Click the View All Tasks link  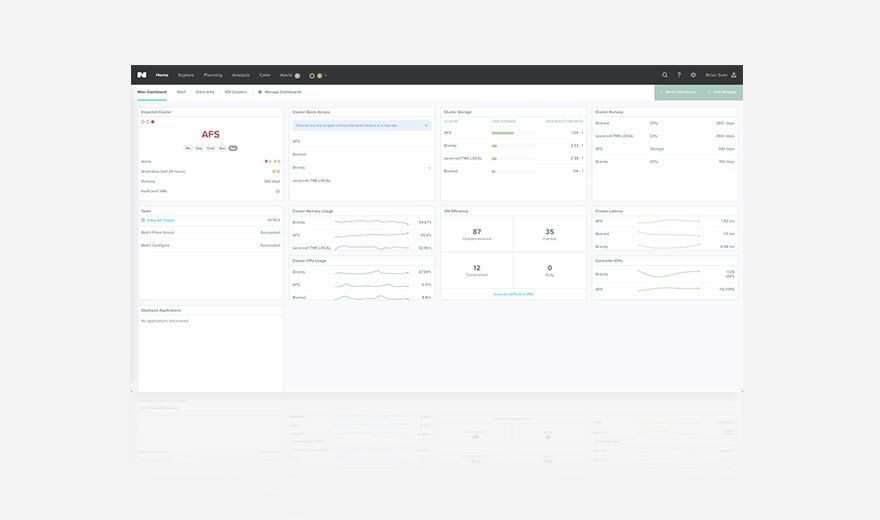(x=161, y=220)
